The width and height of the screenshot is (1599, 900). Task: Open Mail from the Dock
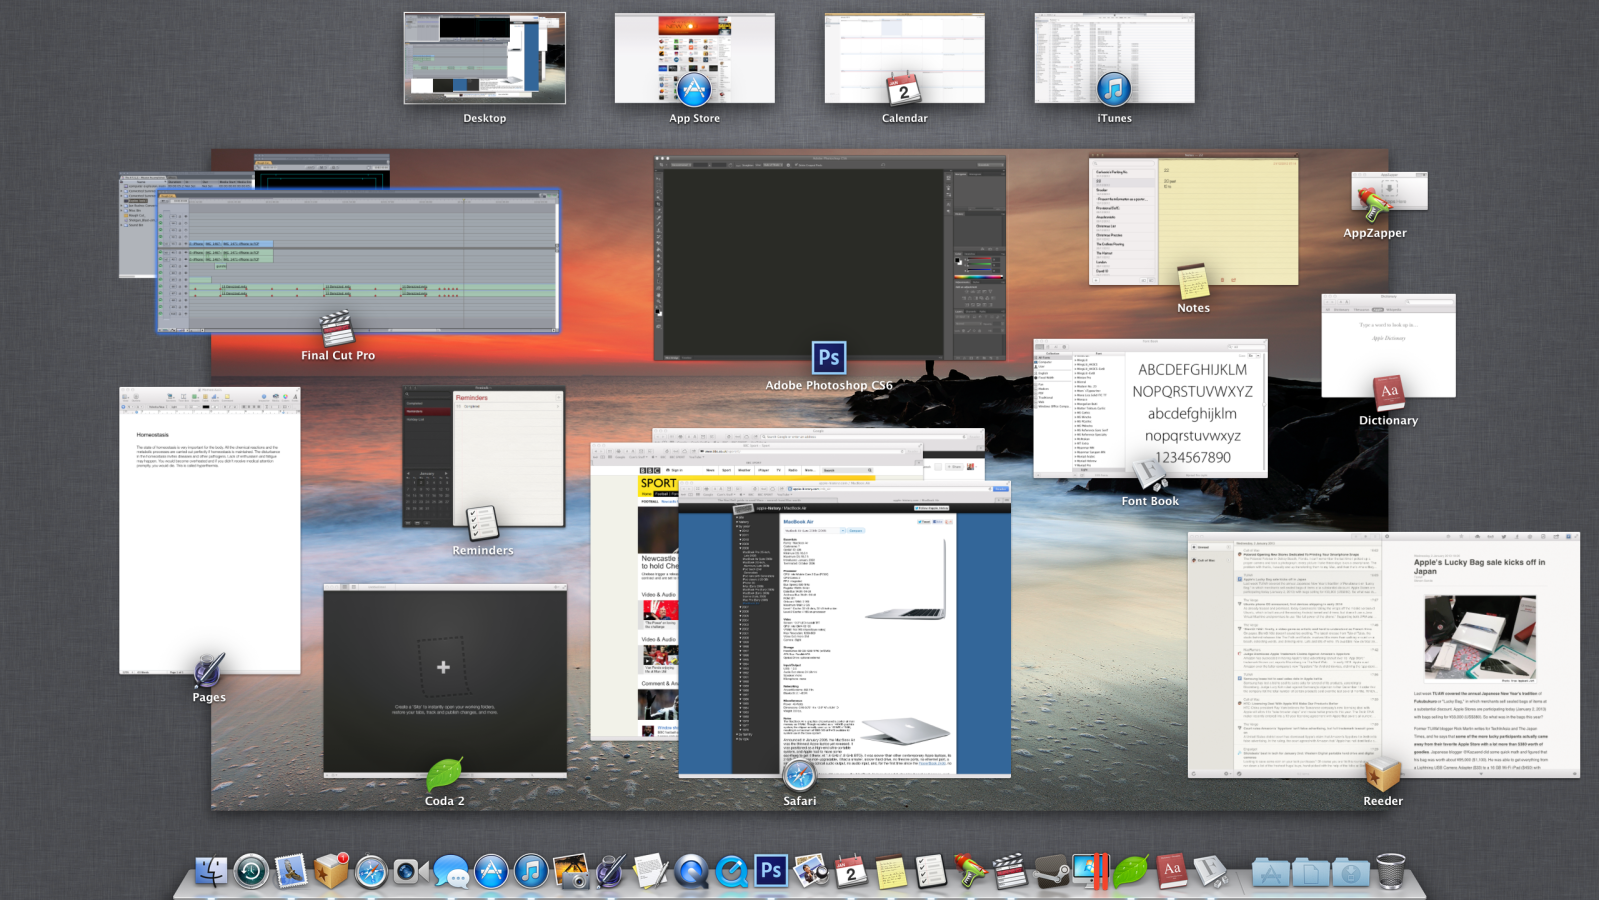[x=291, y=872]
